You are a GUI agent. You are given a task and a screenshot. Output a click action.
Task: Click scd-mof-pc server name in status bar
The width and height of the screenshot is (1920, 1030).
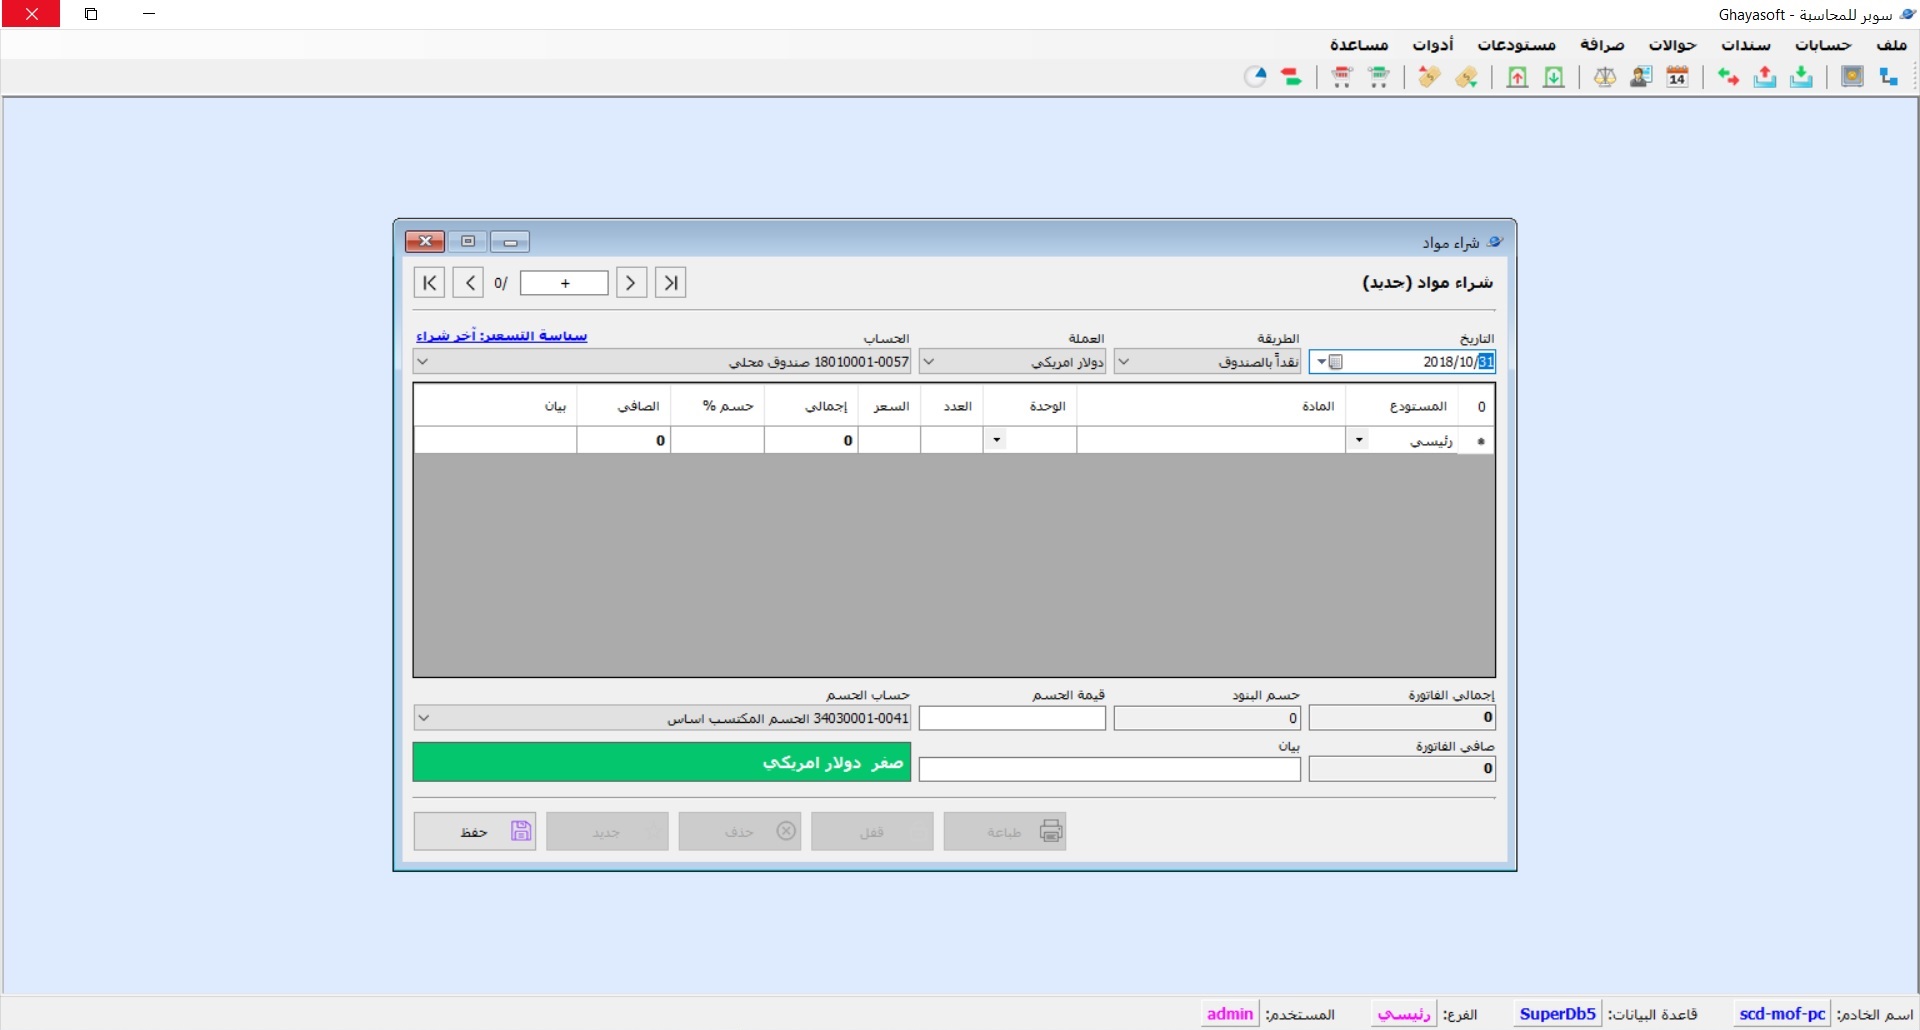tap(1782, 1014)
